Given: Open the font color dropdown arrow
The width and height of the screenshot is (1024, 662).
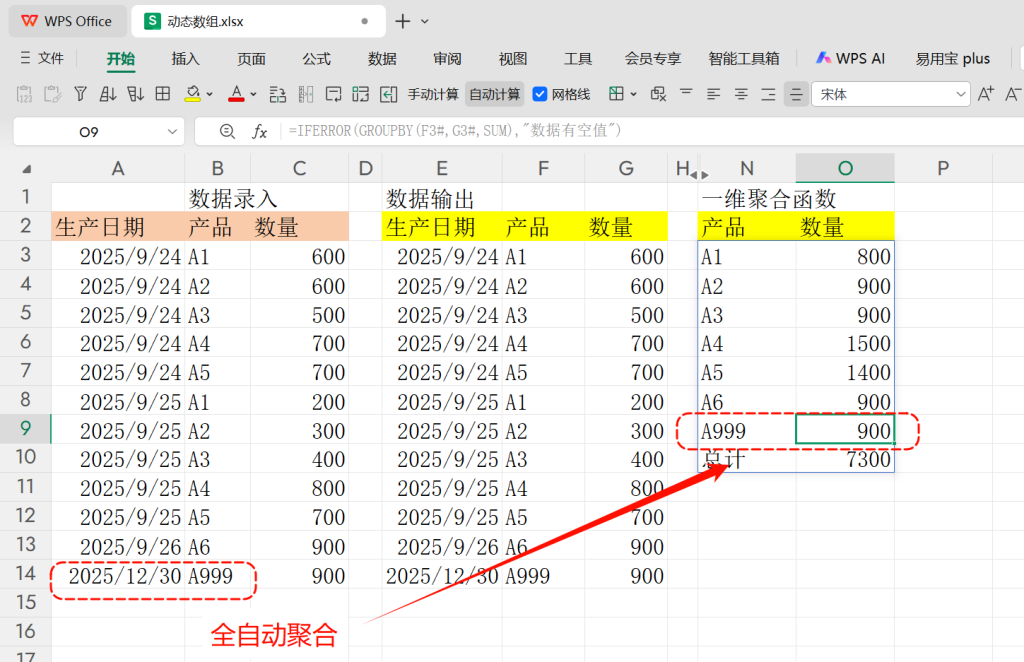Looking at the screenshot, I should [x=253, y=95].
